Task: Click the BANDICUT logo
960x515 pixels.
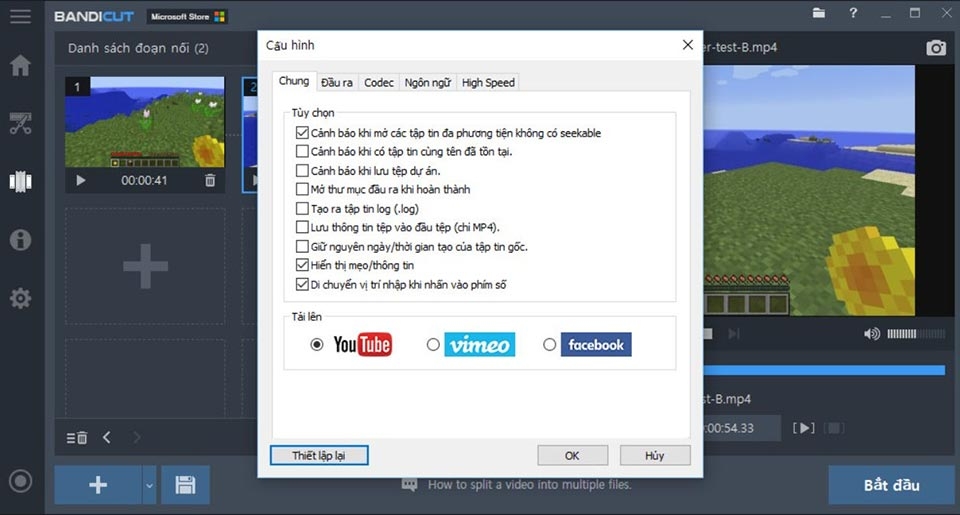Action: pyautogui.click(x=94, y=17)
